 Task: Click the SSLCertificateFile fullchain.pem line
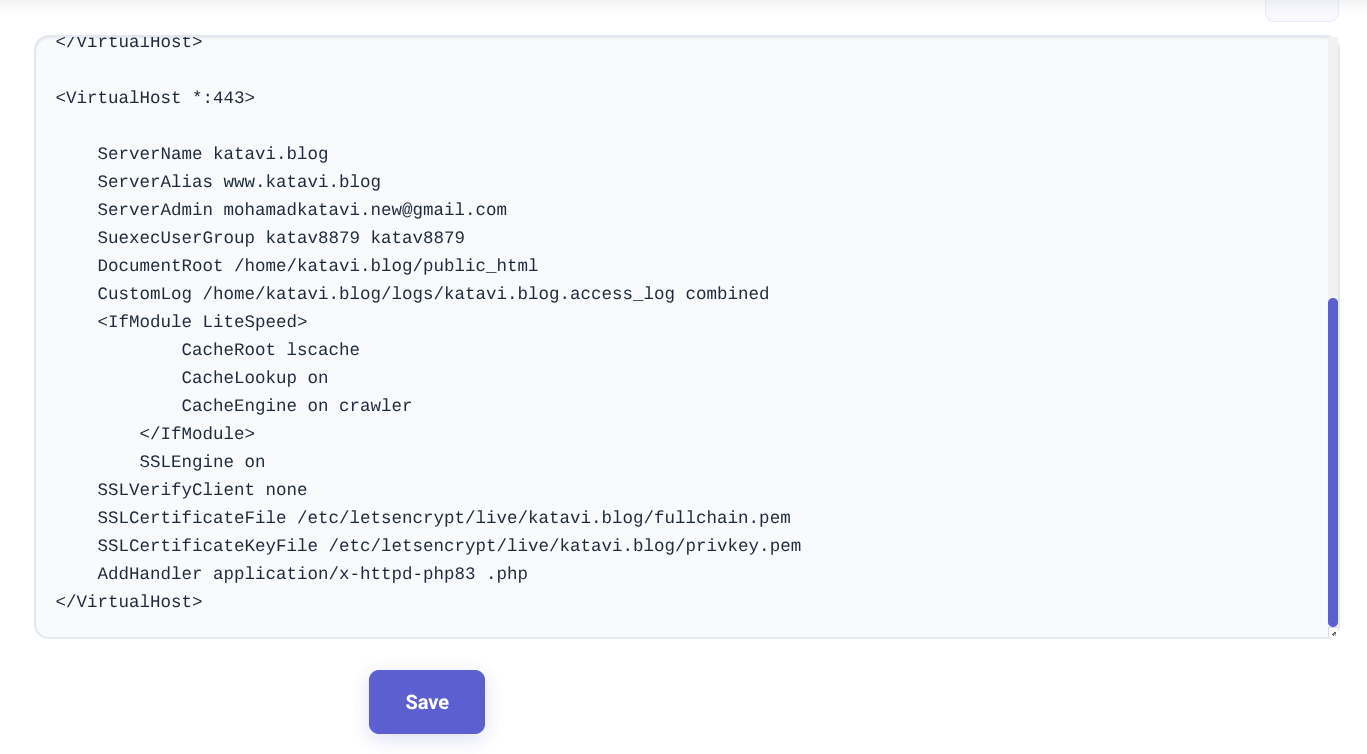tap(443, 518)
